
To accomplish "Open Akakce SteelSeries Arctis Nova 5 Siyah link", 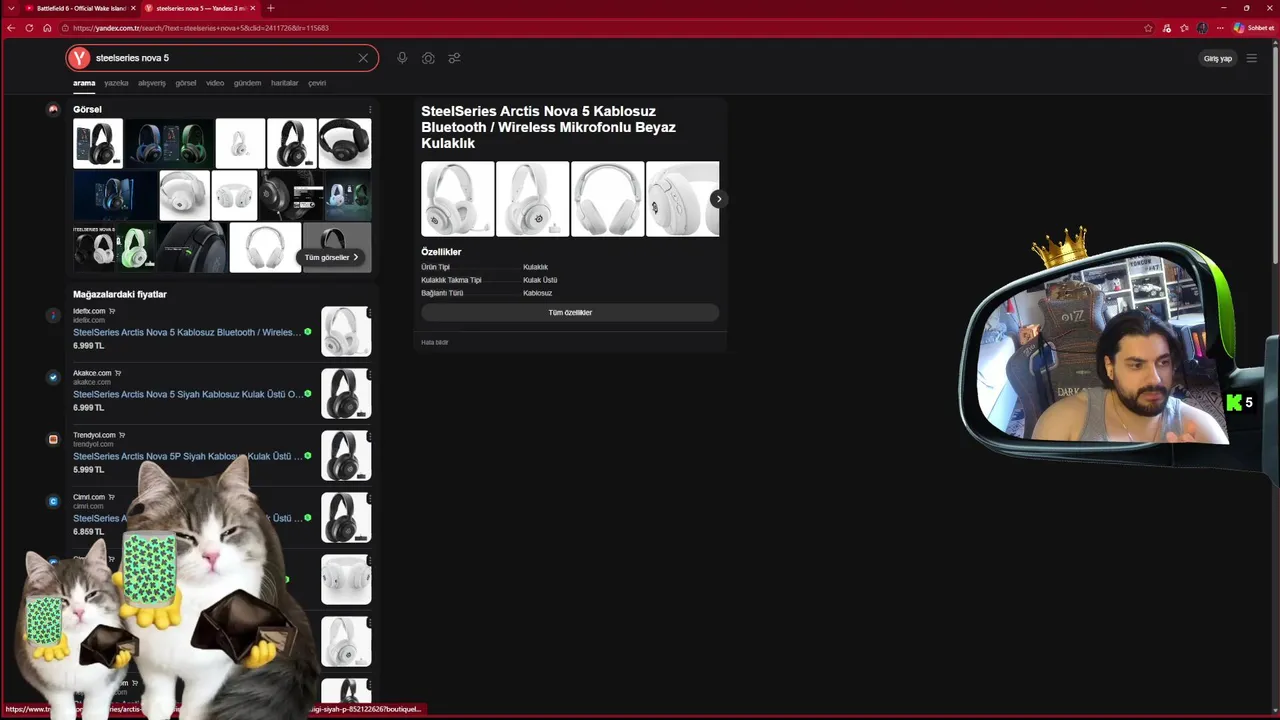I will pos(187,394).
